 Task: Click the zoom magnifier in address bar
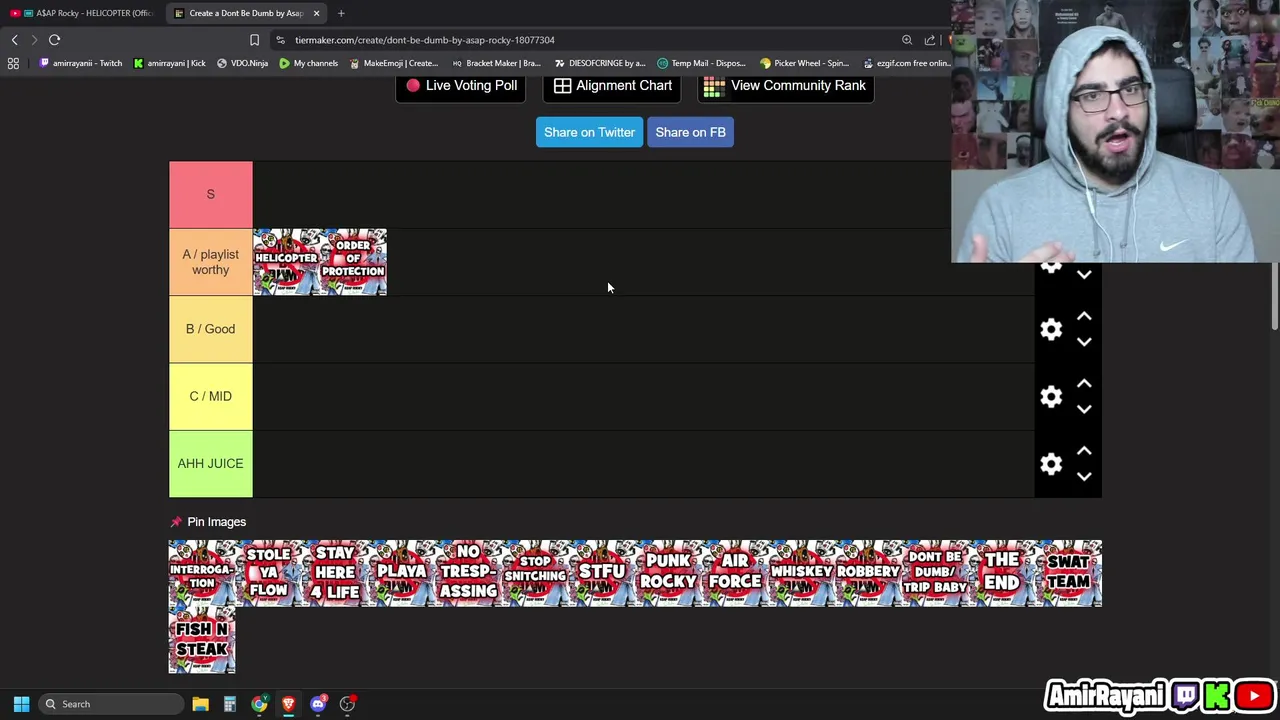(x=907, y=40)
